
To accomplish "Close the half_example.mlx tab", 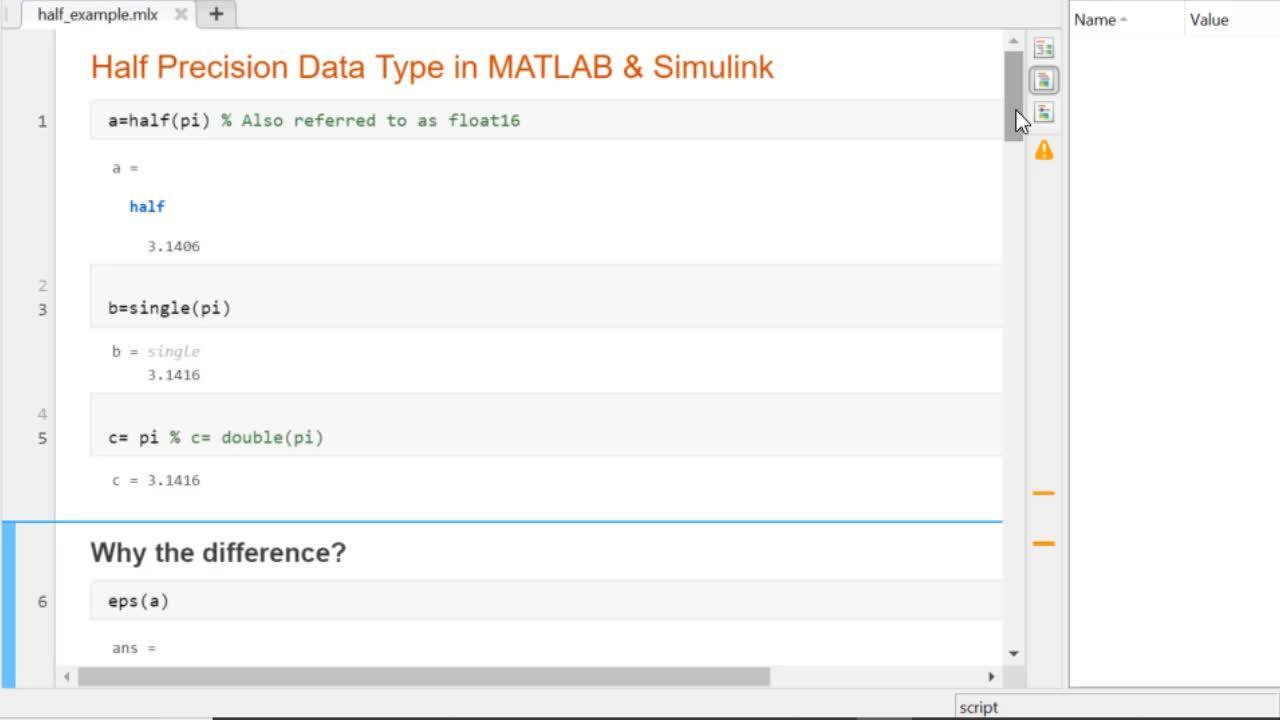I will pos(180,15).
